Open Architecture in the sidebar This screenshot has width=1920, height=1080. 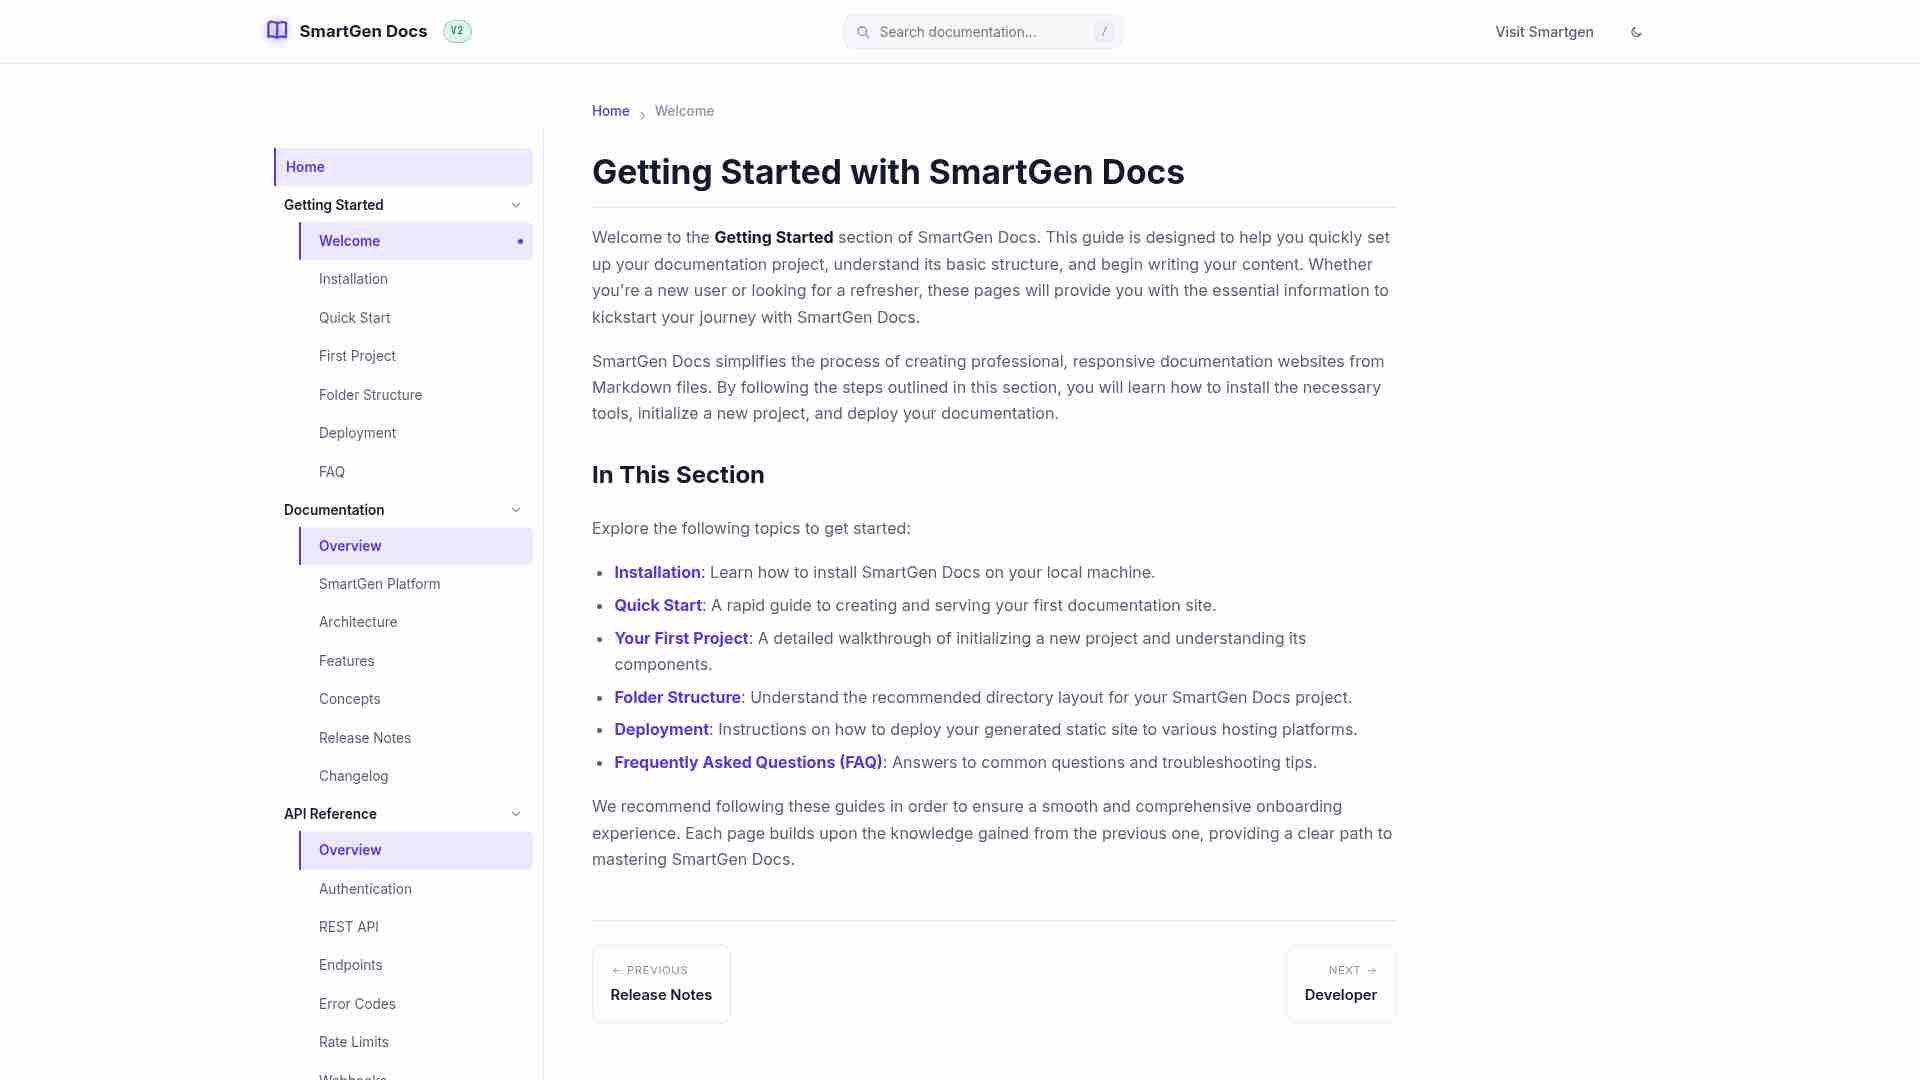click(416, 622)
